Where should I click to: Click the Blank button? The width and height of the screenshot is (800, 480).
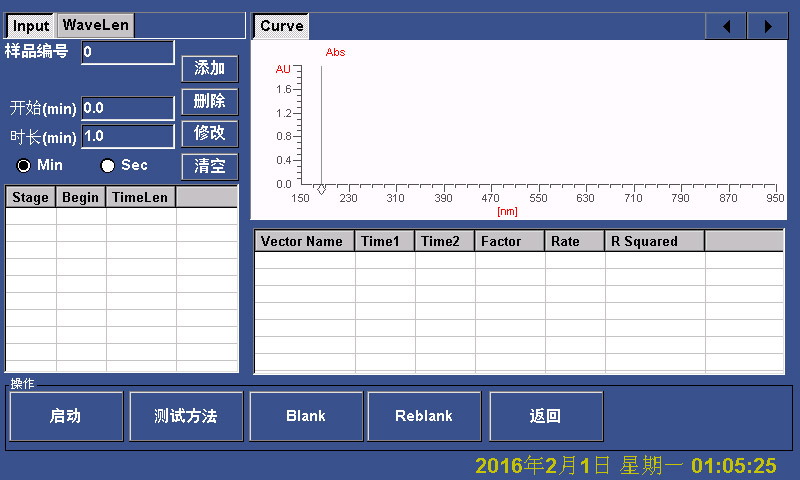[x=305, y=416]
